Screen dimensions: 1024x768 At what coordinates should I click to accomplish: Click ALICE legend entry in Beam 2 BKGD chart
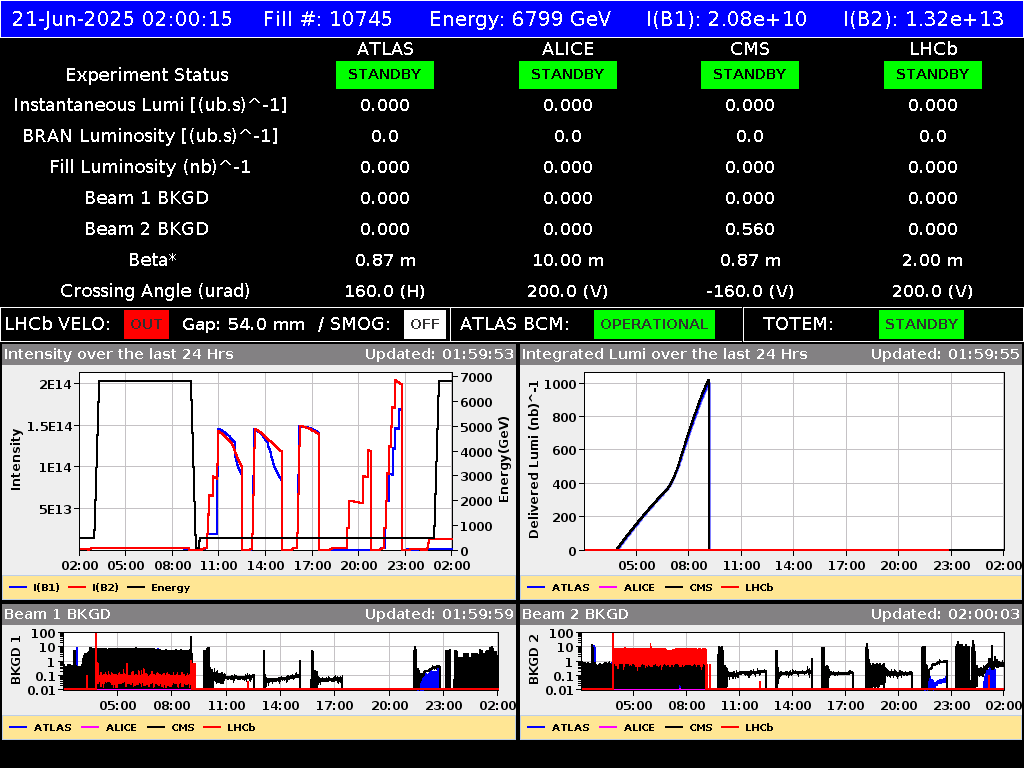pos(627,728)
